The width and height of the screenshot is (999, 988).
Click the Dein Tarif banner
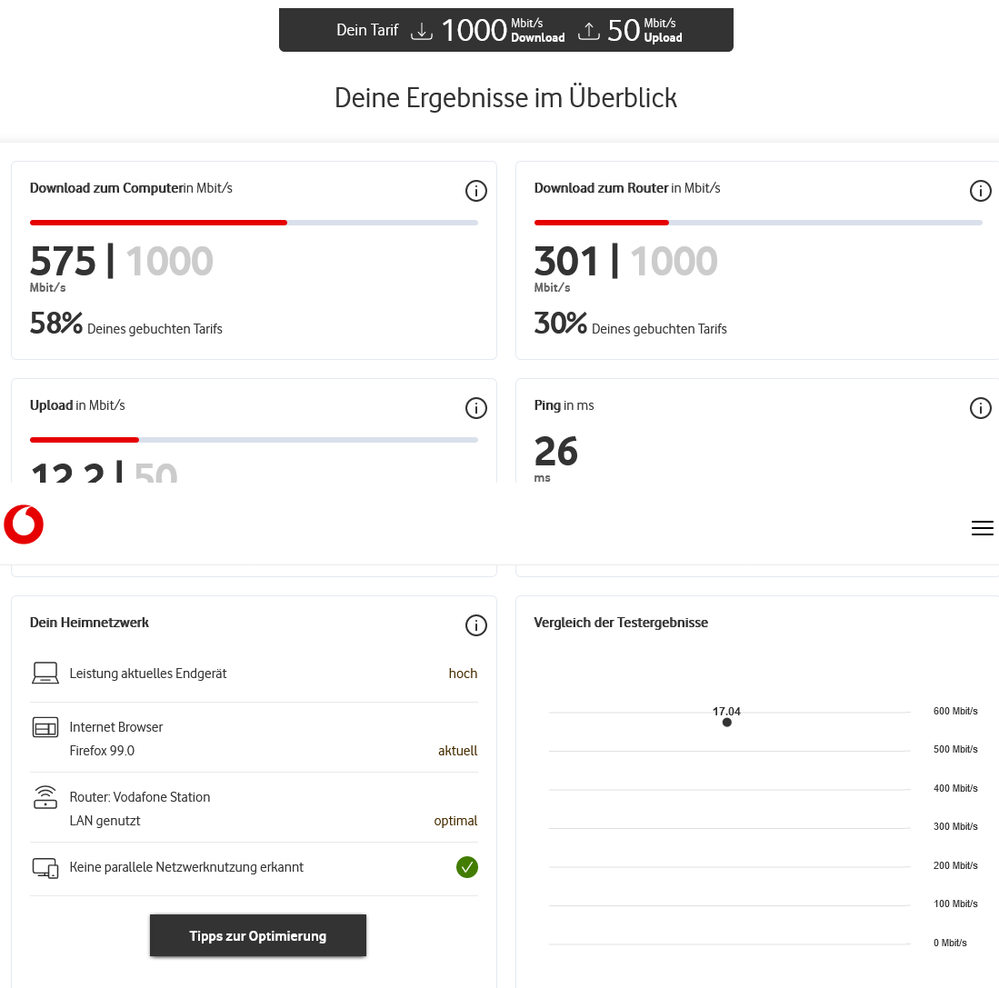click(x=506, y=30)
